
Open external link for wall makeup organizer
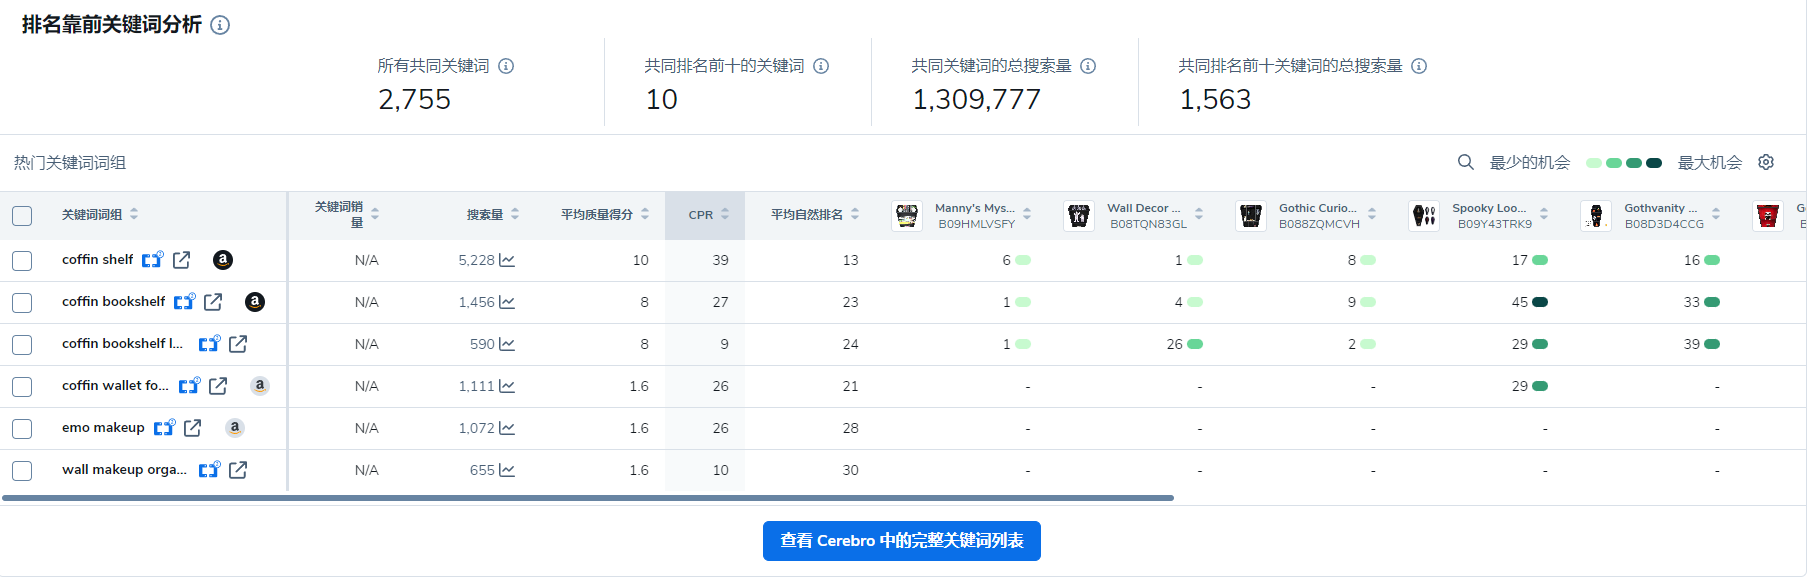(238, 470)
